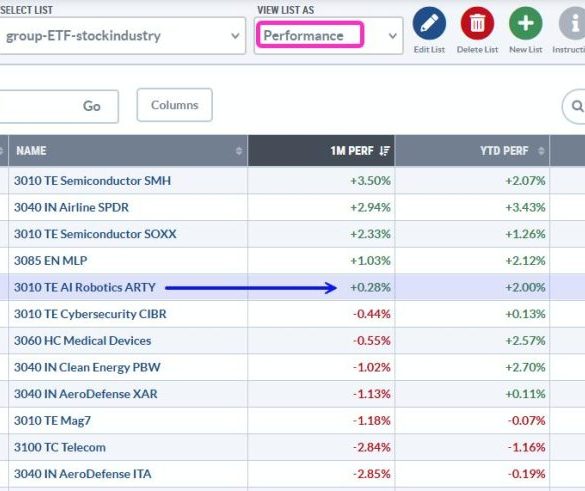Open 3040 IN AeroDefense XAR link
This screenshot has height=491, width=585.
(x=86, y=394)
